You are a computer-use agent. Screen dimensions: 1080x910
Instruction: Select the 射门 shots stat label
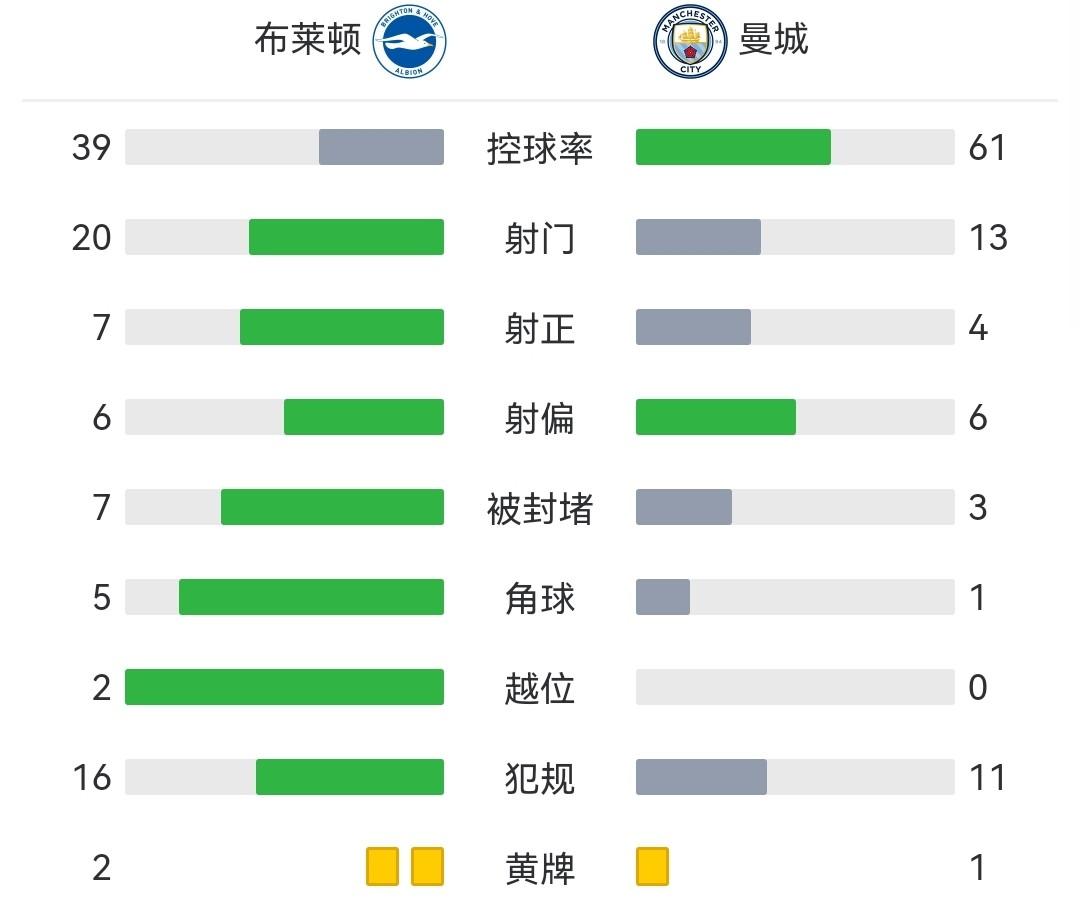[x=540, y=238]
